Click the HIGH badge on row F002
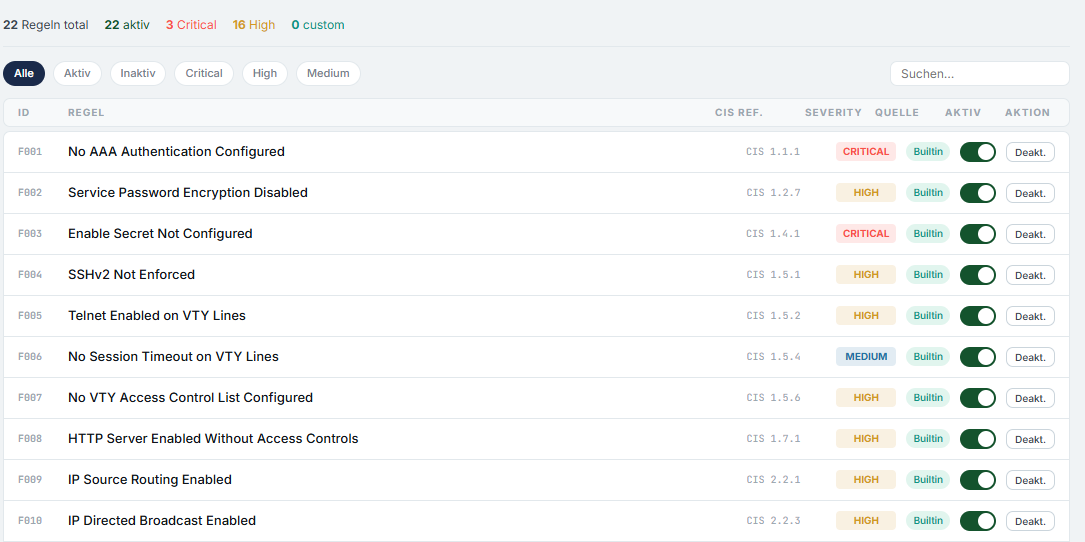 point(866,192)
